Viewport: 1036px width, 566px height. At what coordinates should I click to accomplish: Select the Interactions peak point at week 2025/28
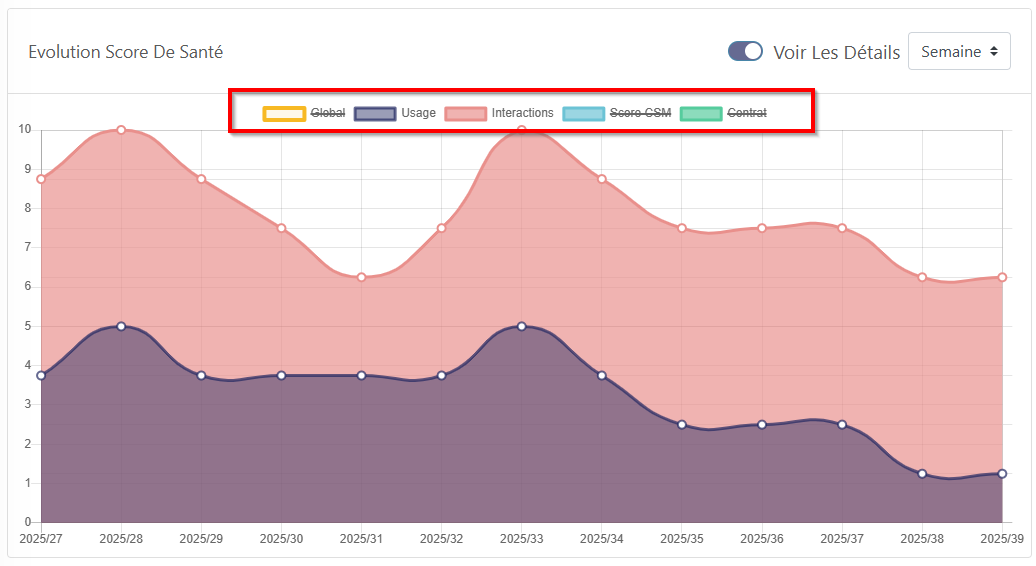[x=121, y=130]
